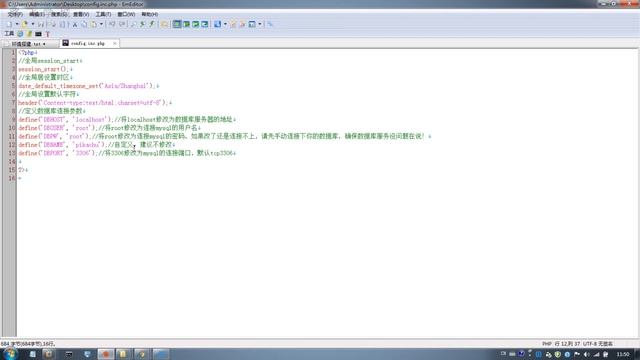The width and height of the screenshot is (640, 360).
Task: Click the header Content-type code line
Action: pos(95,103)
